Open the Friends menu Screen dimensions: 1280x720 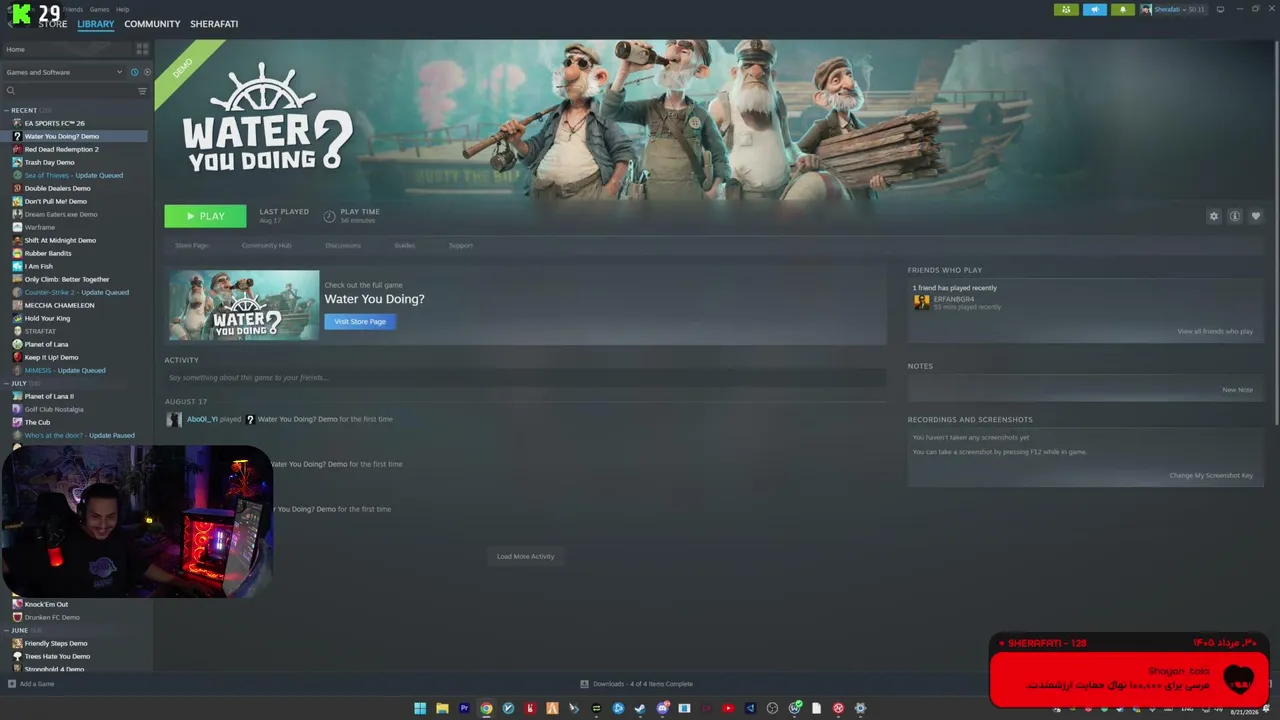click(73, 9)
